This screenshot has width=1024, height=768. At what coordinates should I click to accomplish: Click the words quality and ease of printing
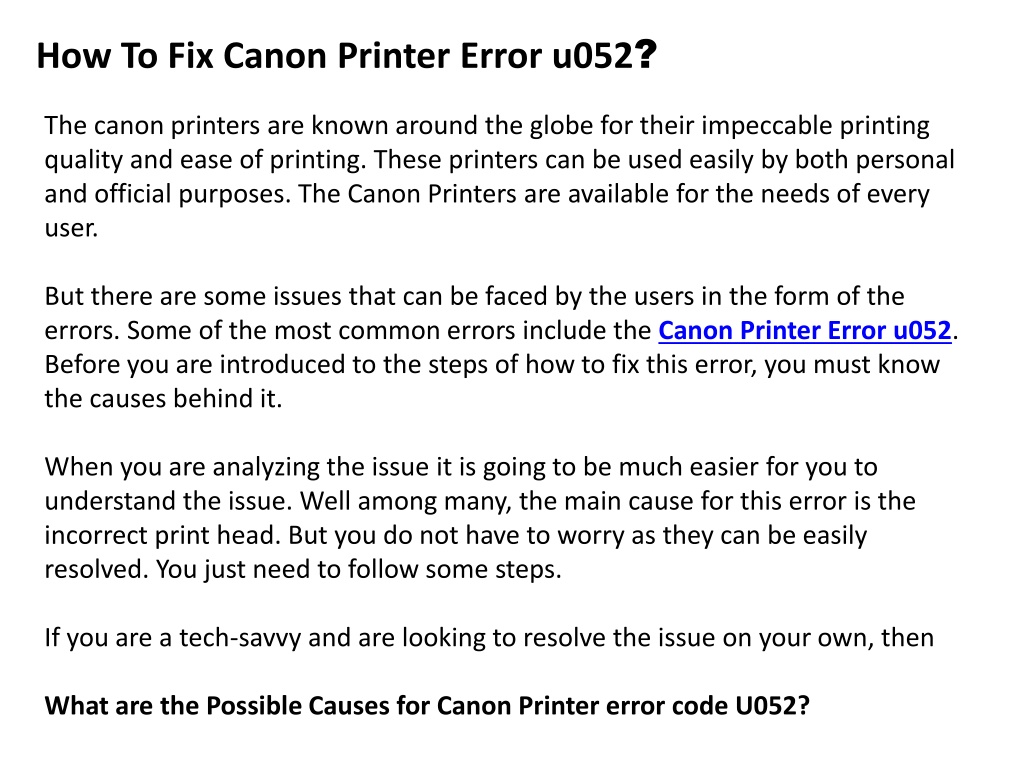pyautogui.click(x=204, y=160)
